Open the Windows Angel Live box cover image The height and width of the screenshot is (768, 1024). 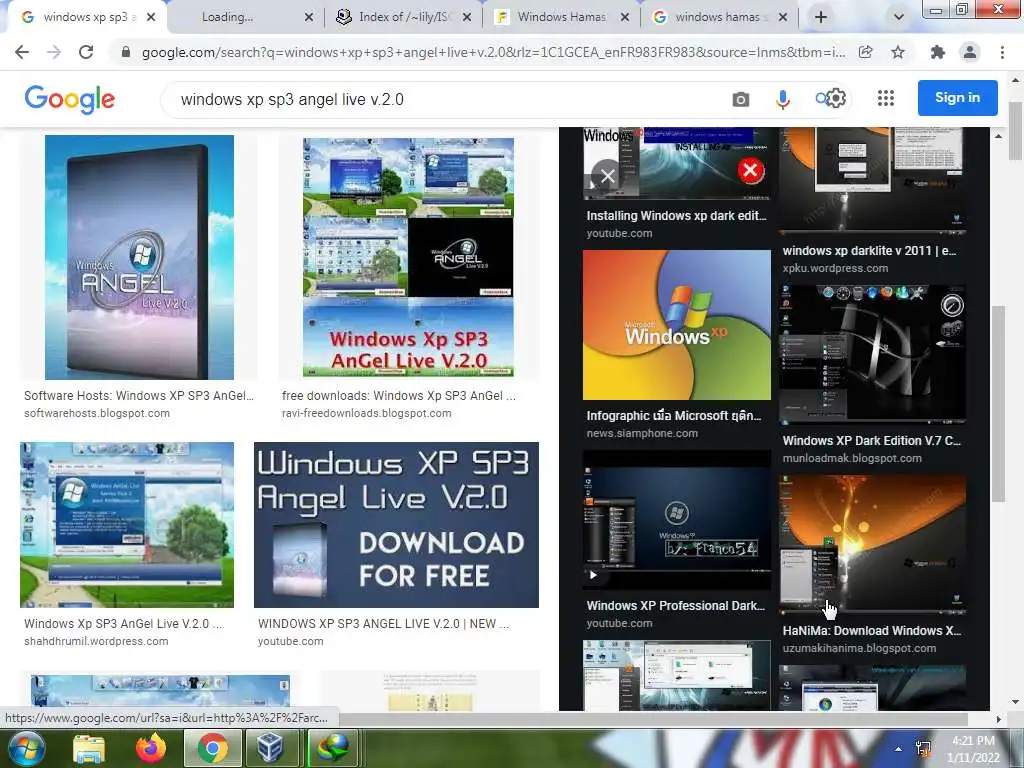tap(139, 257)
